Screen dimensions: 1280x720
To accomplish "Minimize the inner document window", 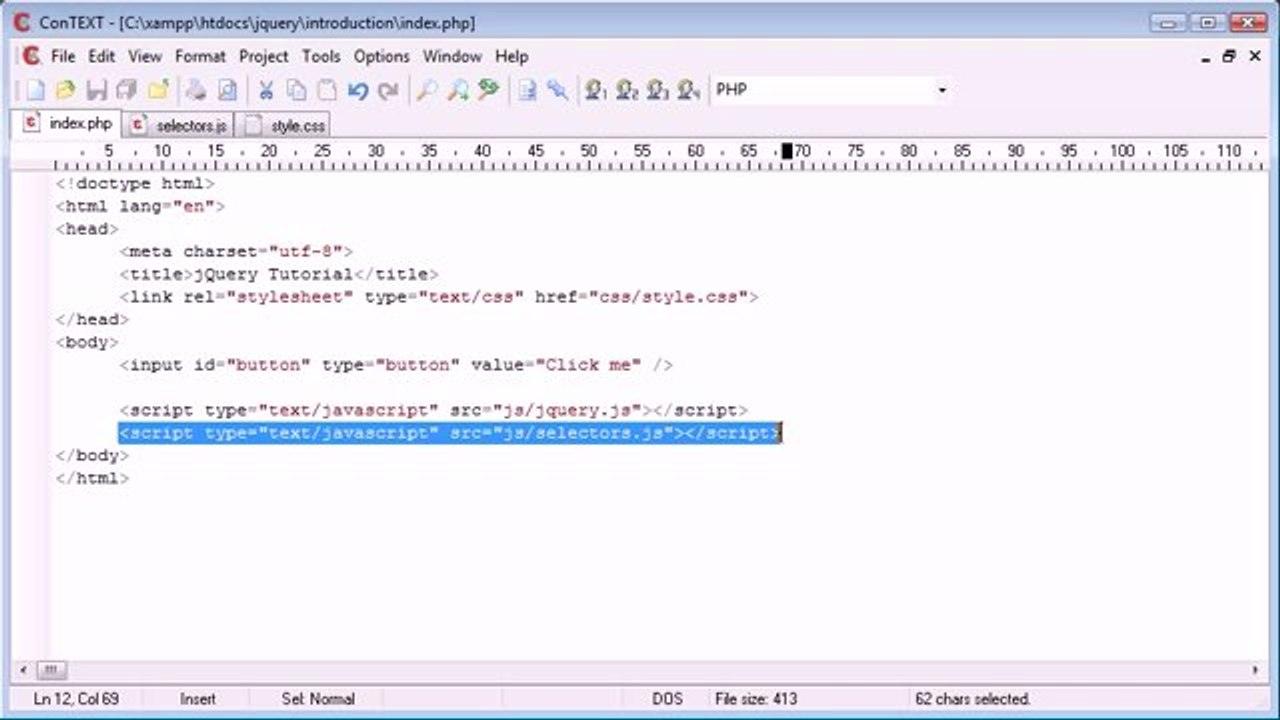I will [1206, 57].
